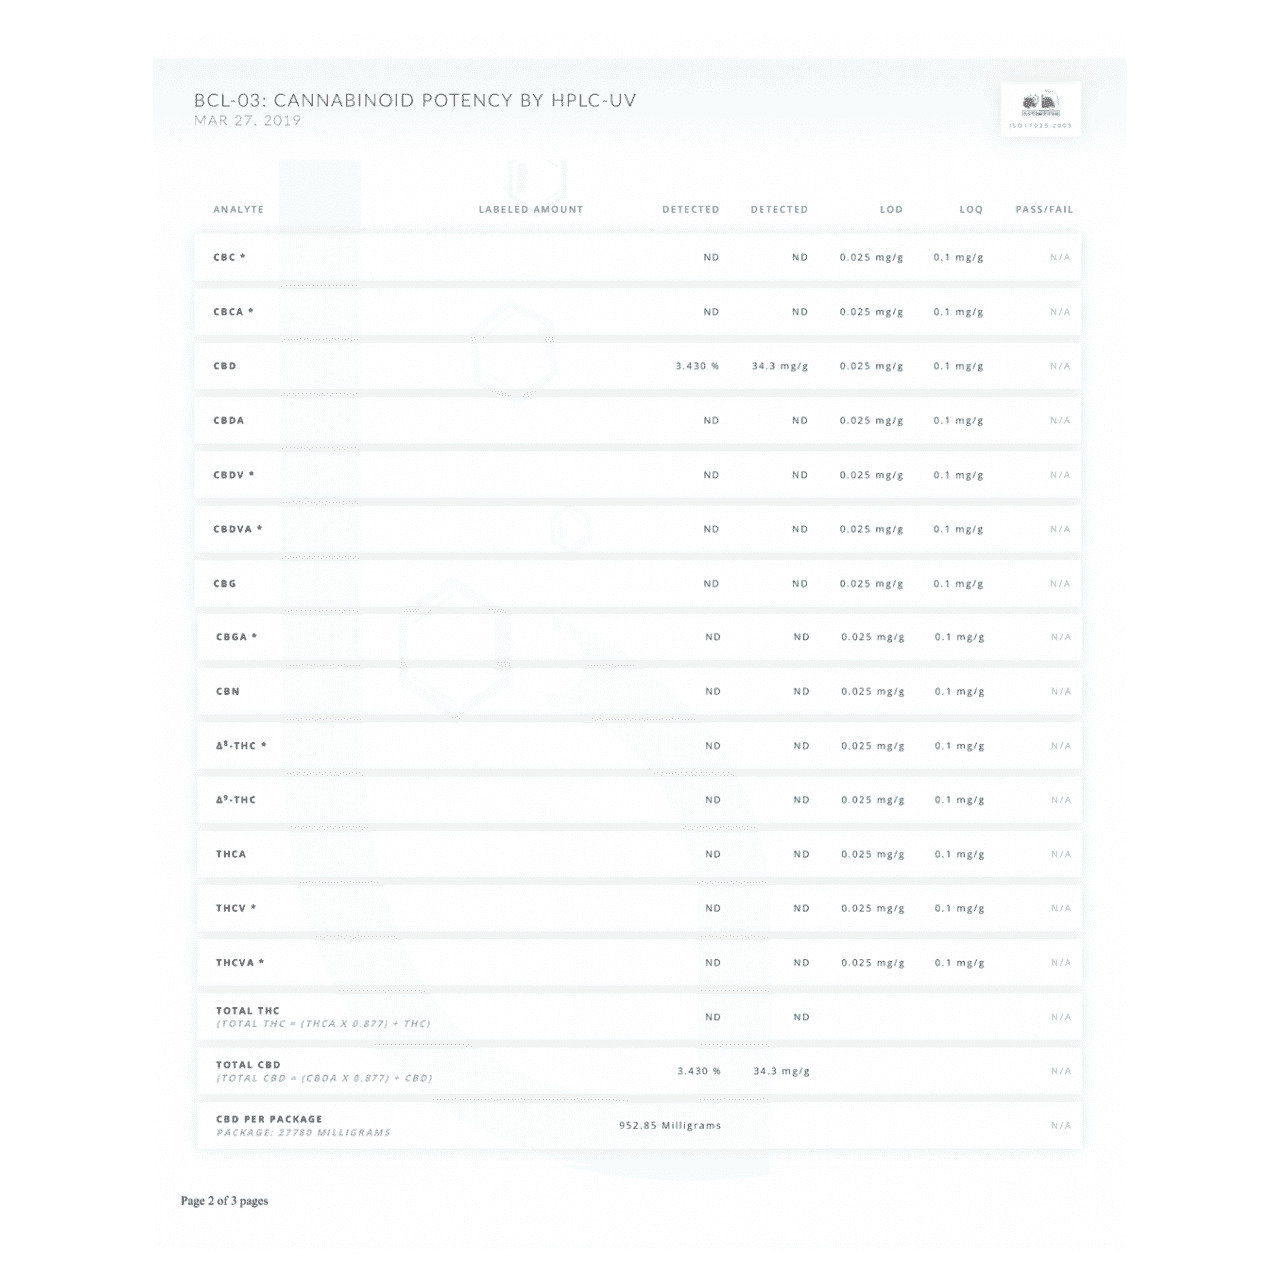Click the TOTAL CBD formula text
The height and width of the screenshot is (1280, 1280).
pos(325,1078)
